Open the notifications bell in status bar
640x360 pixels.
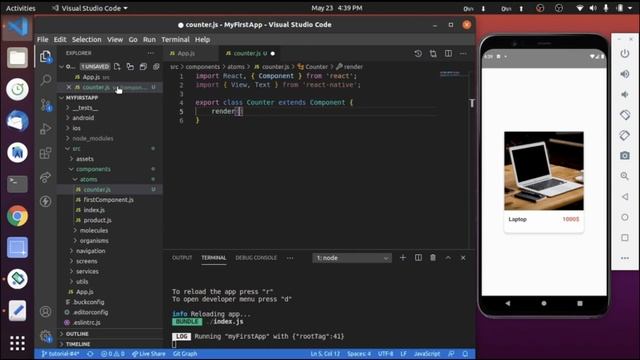coord(465,354)
